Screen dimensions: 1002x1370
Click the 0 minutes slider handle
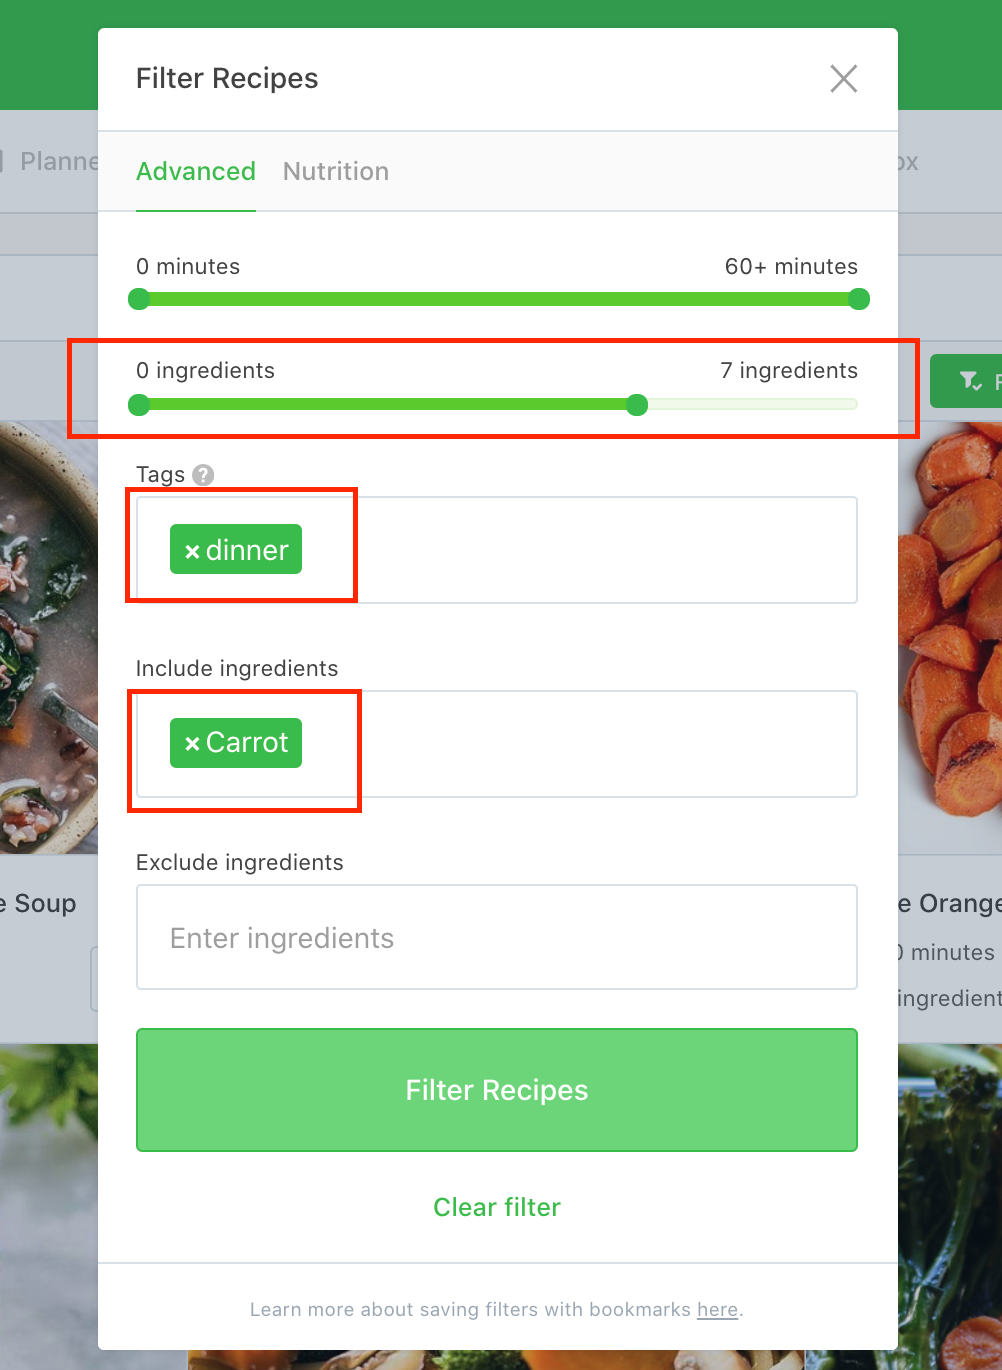[139, 298]
